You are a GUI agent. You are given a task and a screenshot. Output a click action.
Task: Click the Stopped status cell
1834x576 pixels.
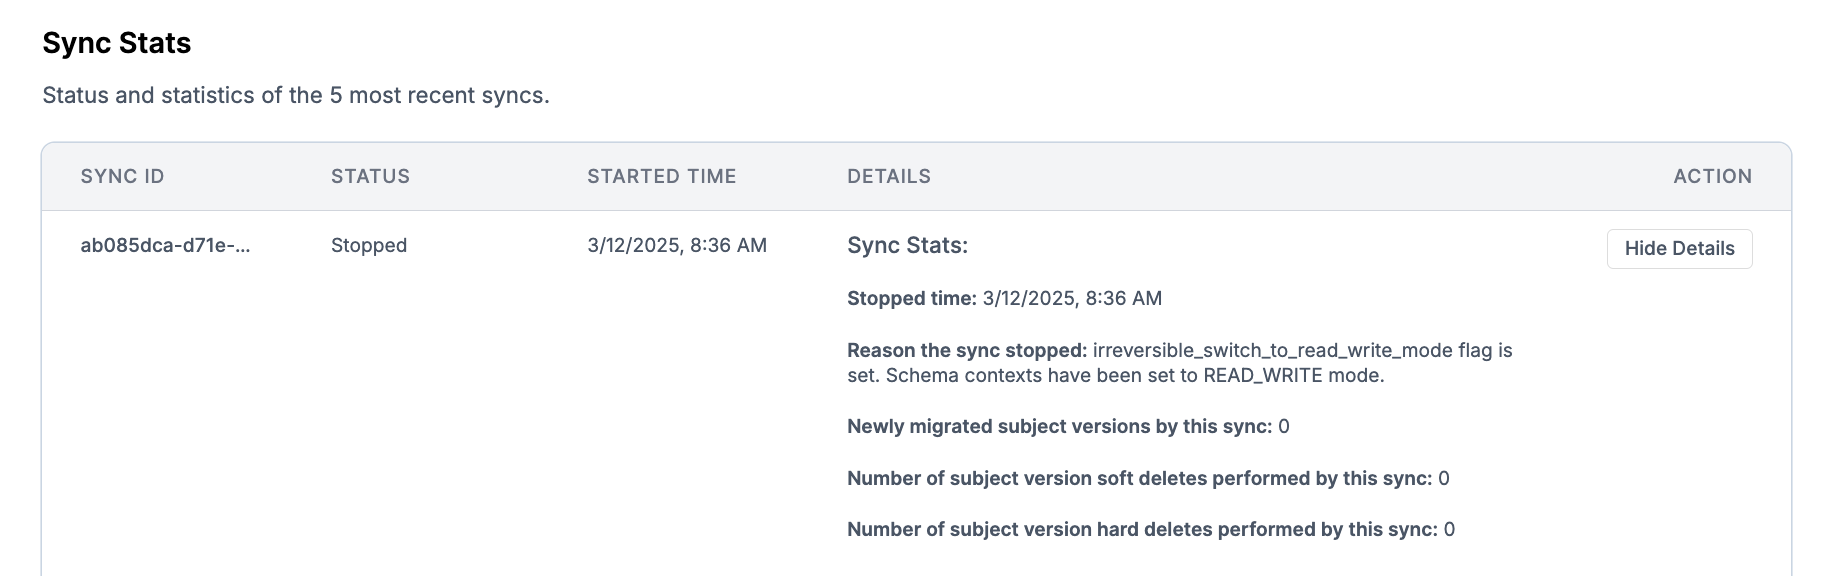click(x=368, y=246)
